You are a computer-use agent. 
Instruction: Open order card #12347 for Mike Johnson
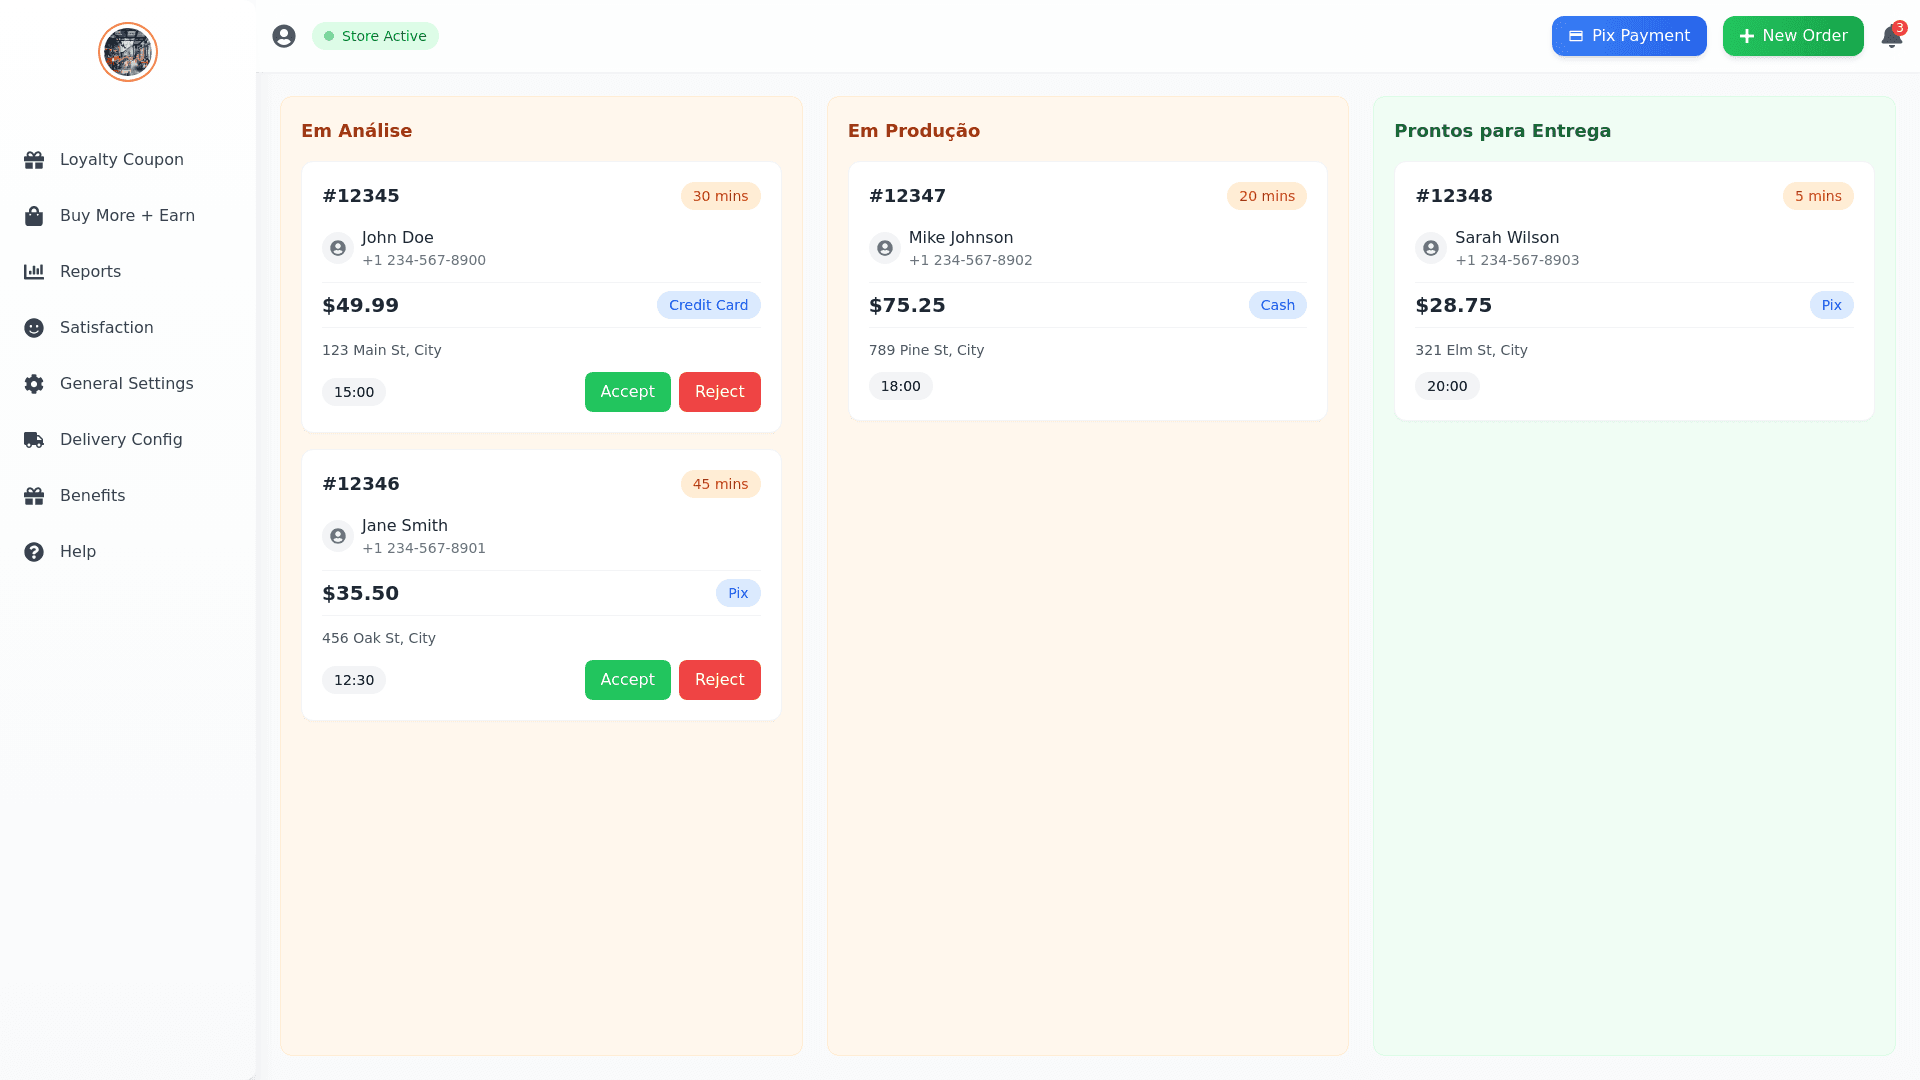click(1087, 290)
